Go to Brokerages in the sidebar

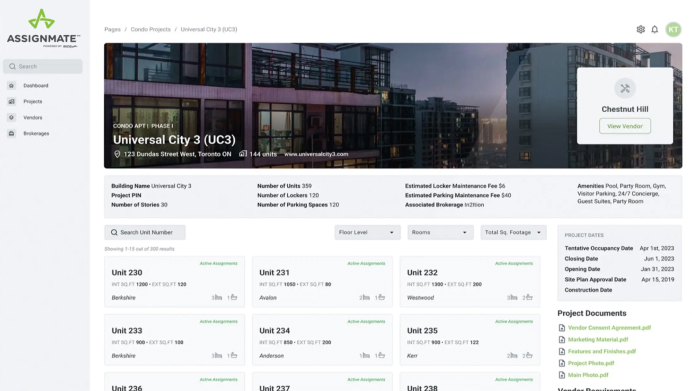point(36,134)
